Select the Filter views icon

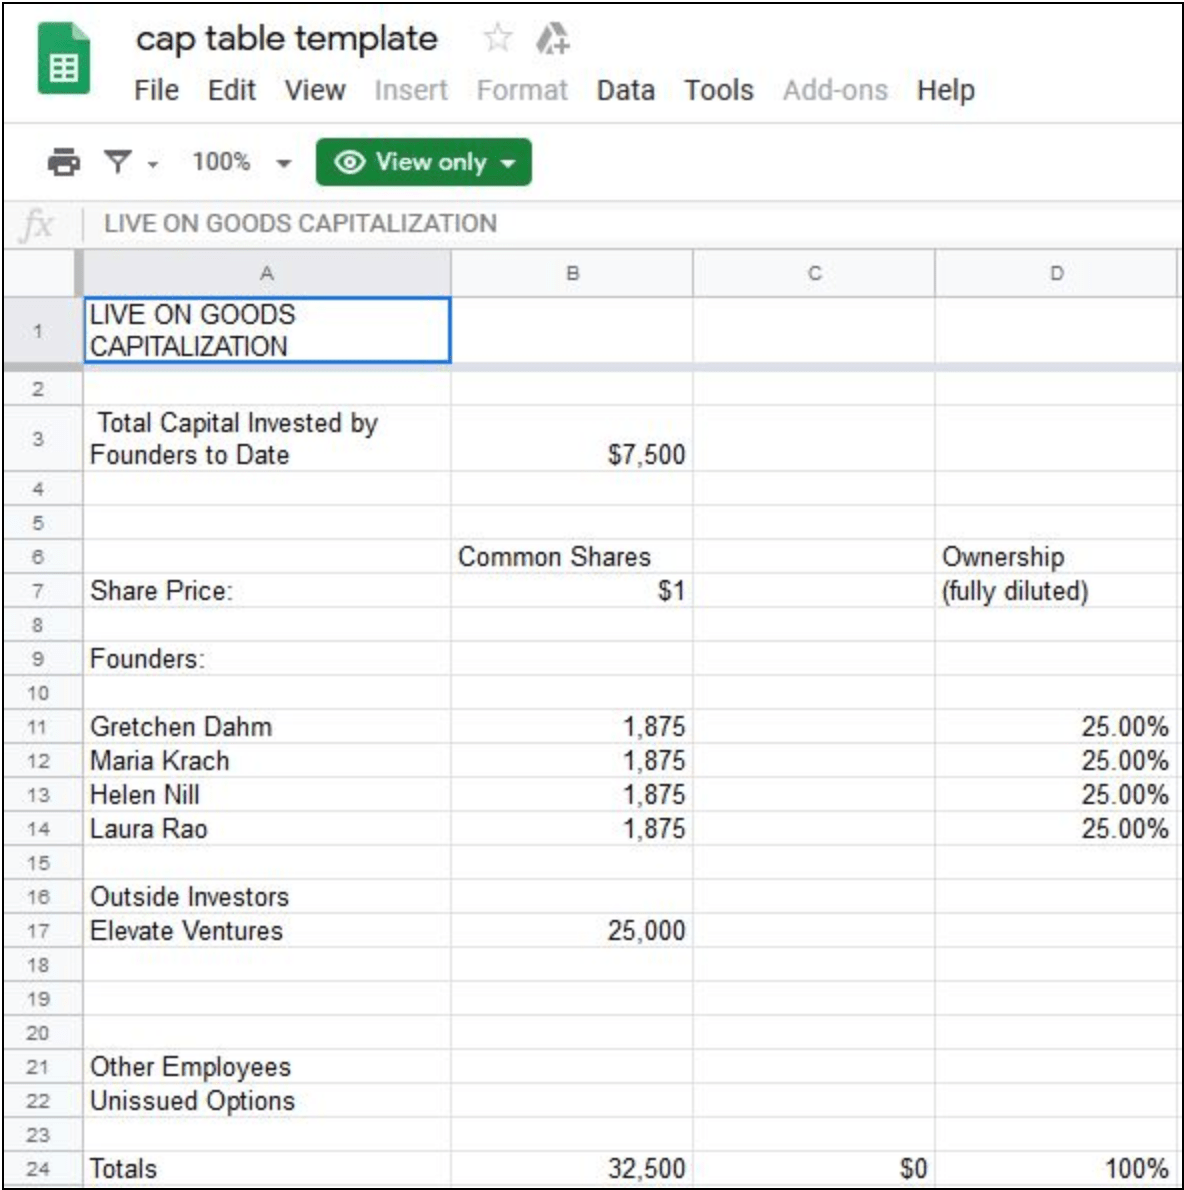coord(119,161)
